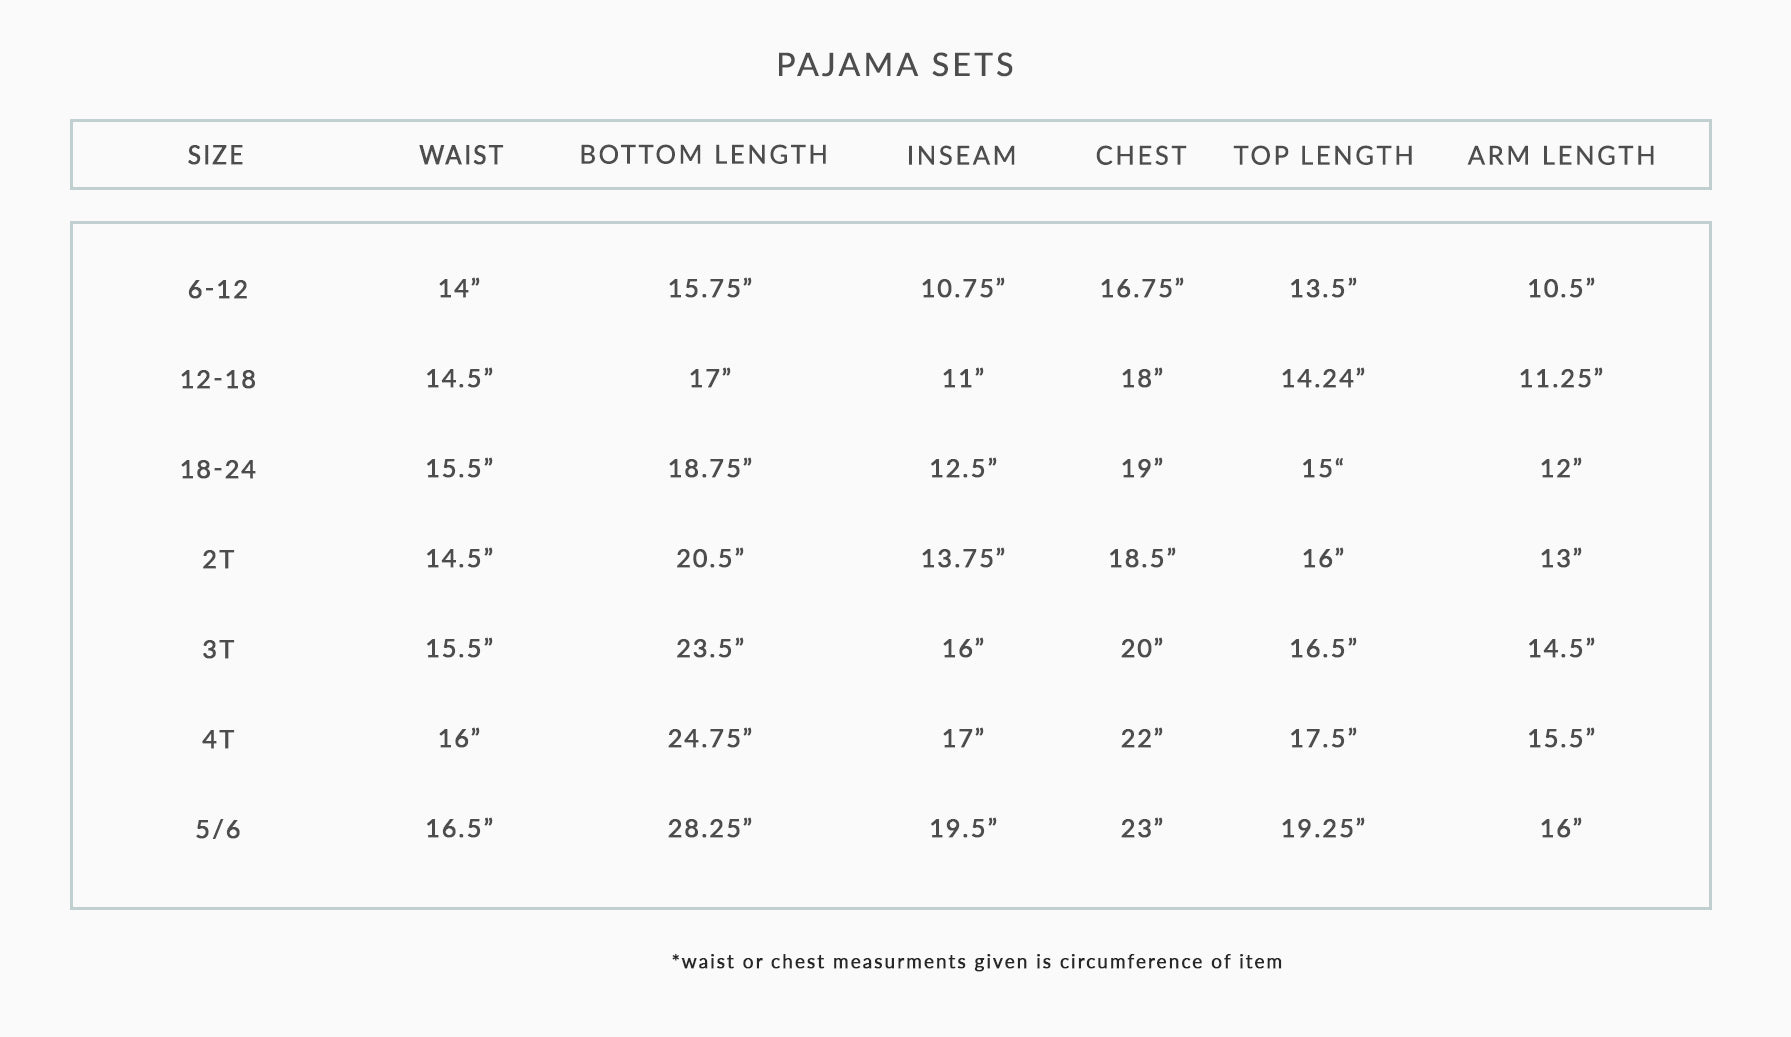This screenshot has height=1037, width=1791.
Task: Select the 2T size row label
Action: point(218,559)
